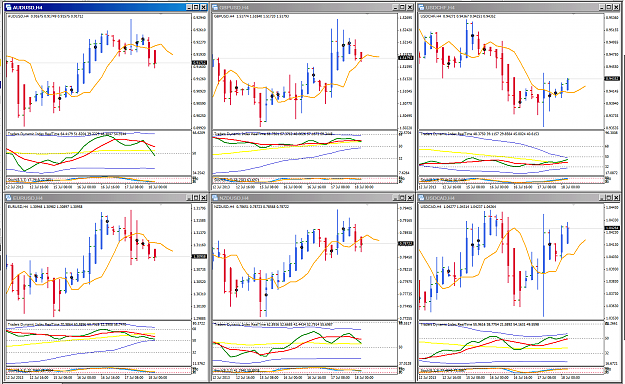Click the GBPUSD,H4 OHLC quote label

(252, 17)
